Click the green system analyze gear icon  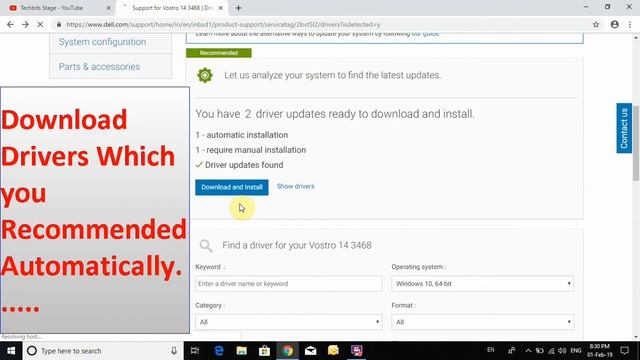click(x=205, y=75)
